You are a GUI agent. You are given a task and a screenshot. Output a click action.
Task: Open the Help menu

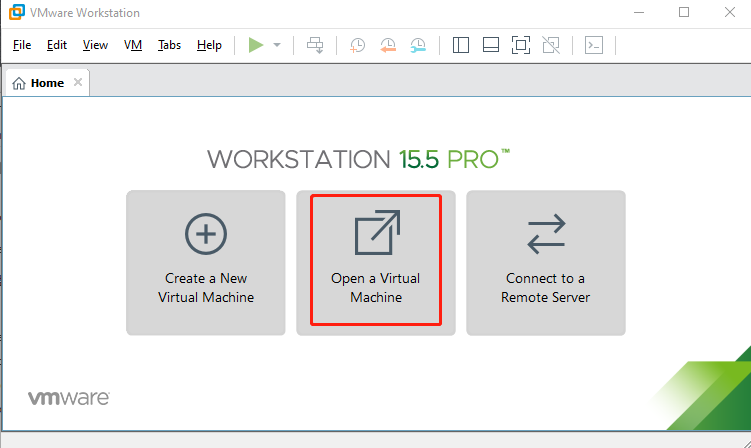[209, 45]
